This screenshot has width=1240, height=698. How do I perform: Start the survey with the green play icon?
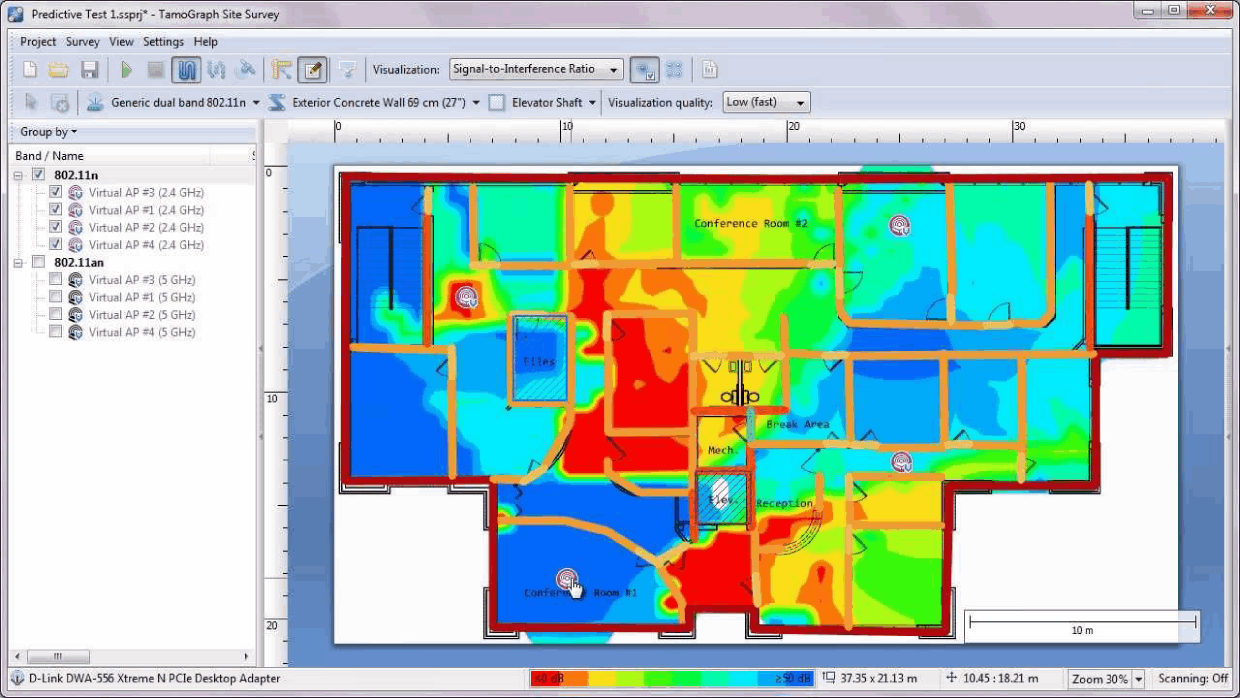click(125, 69)
